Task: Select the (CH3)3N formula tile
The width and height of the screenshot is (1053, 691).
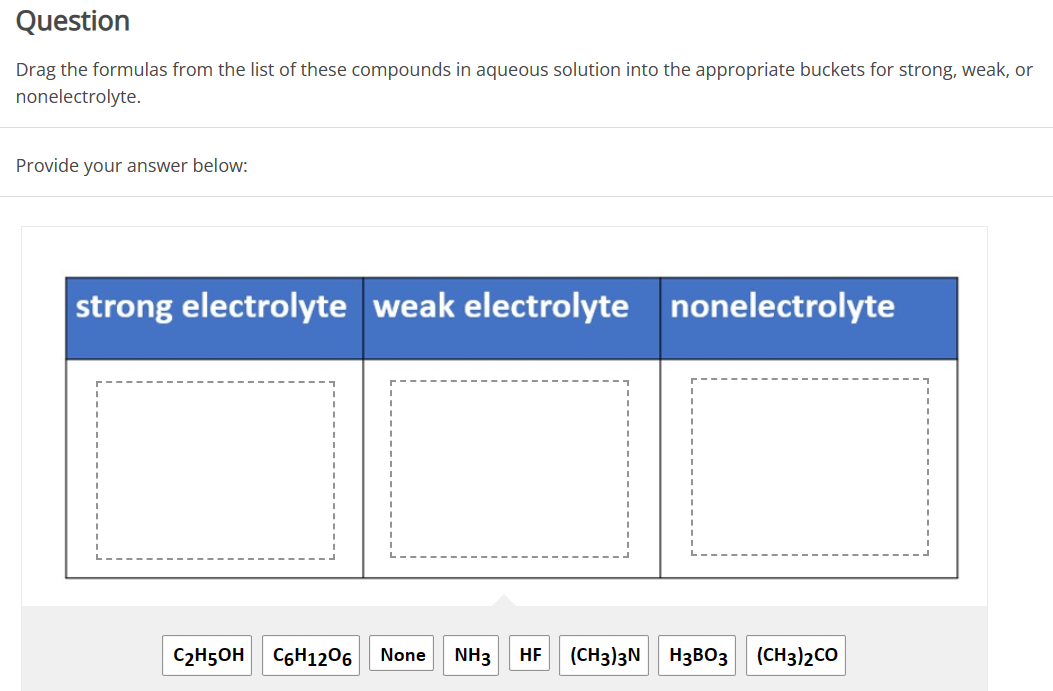Action: 603,654
